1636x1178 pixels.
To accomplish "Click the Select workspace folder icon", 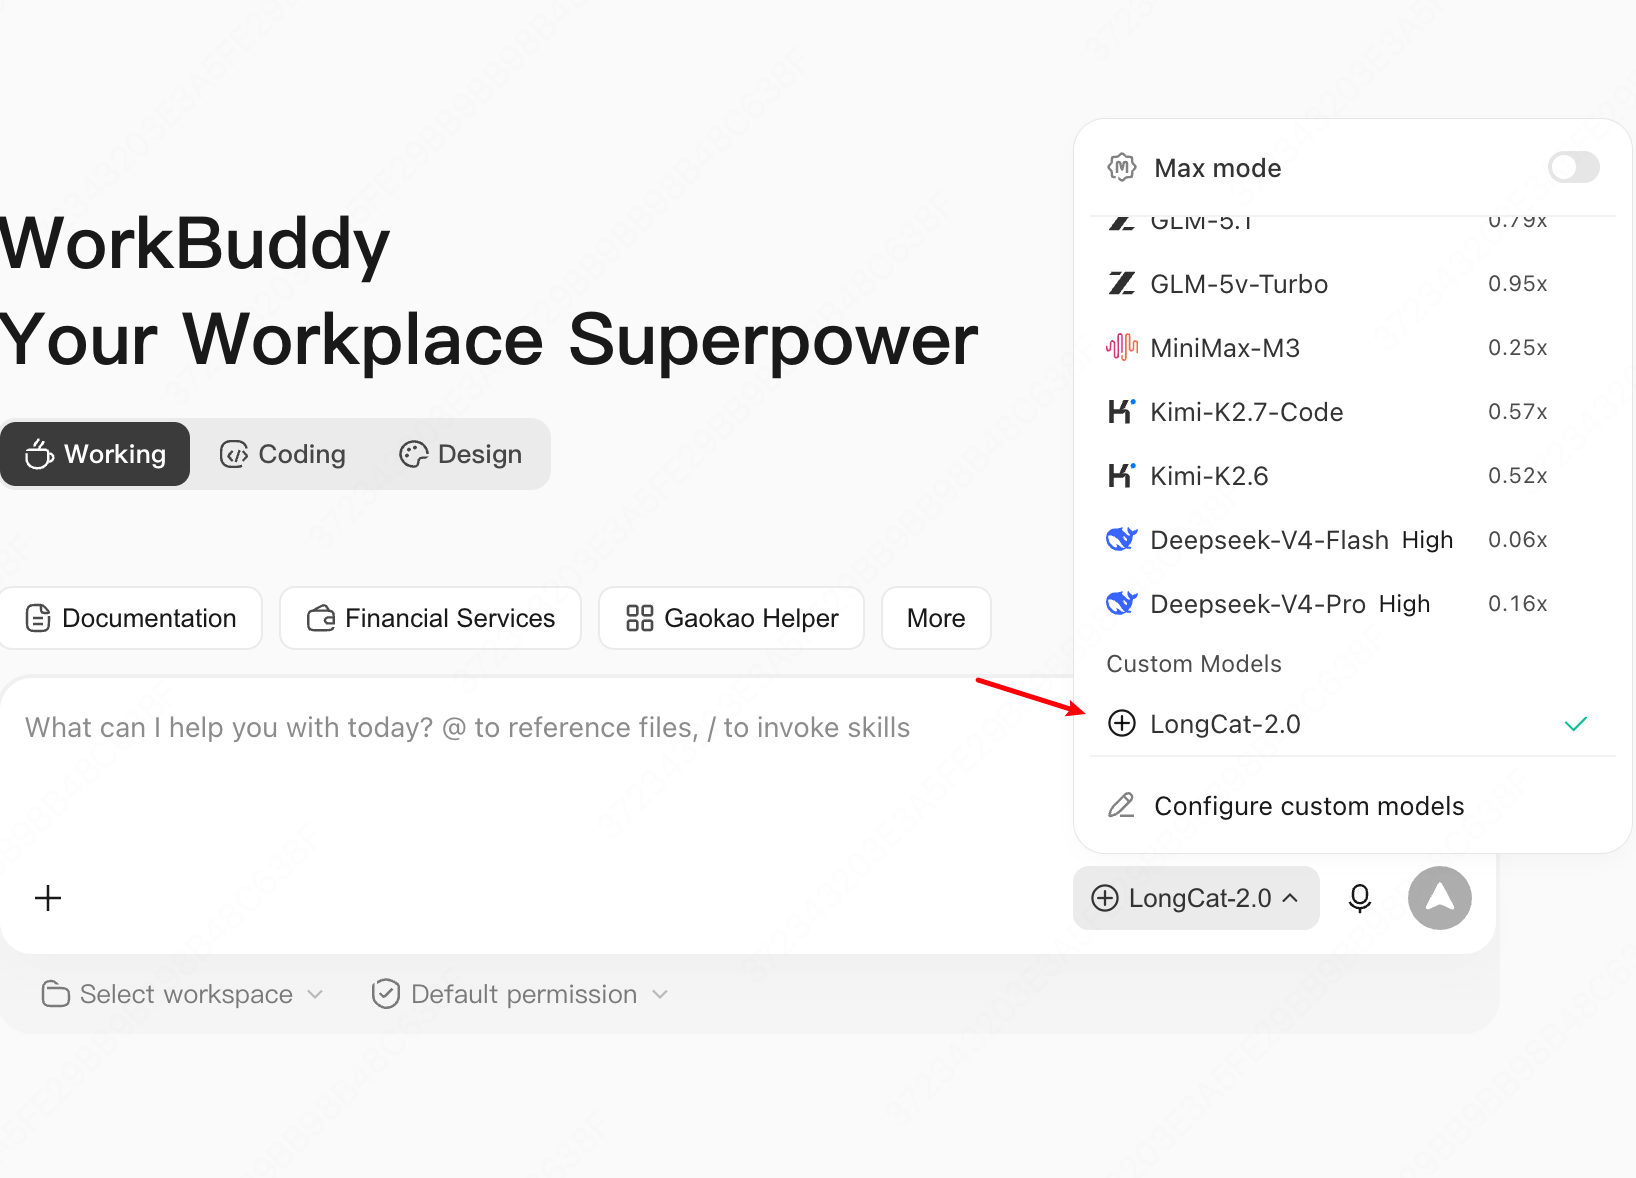I will click(x=56, y=994).
